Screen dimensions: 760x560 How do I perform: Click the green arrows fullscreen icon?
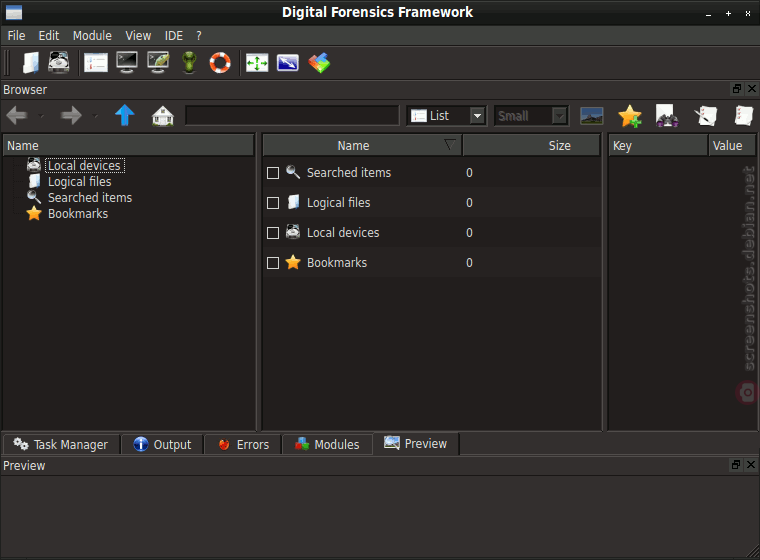click(257, 63)
